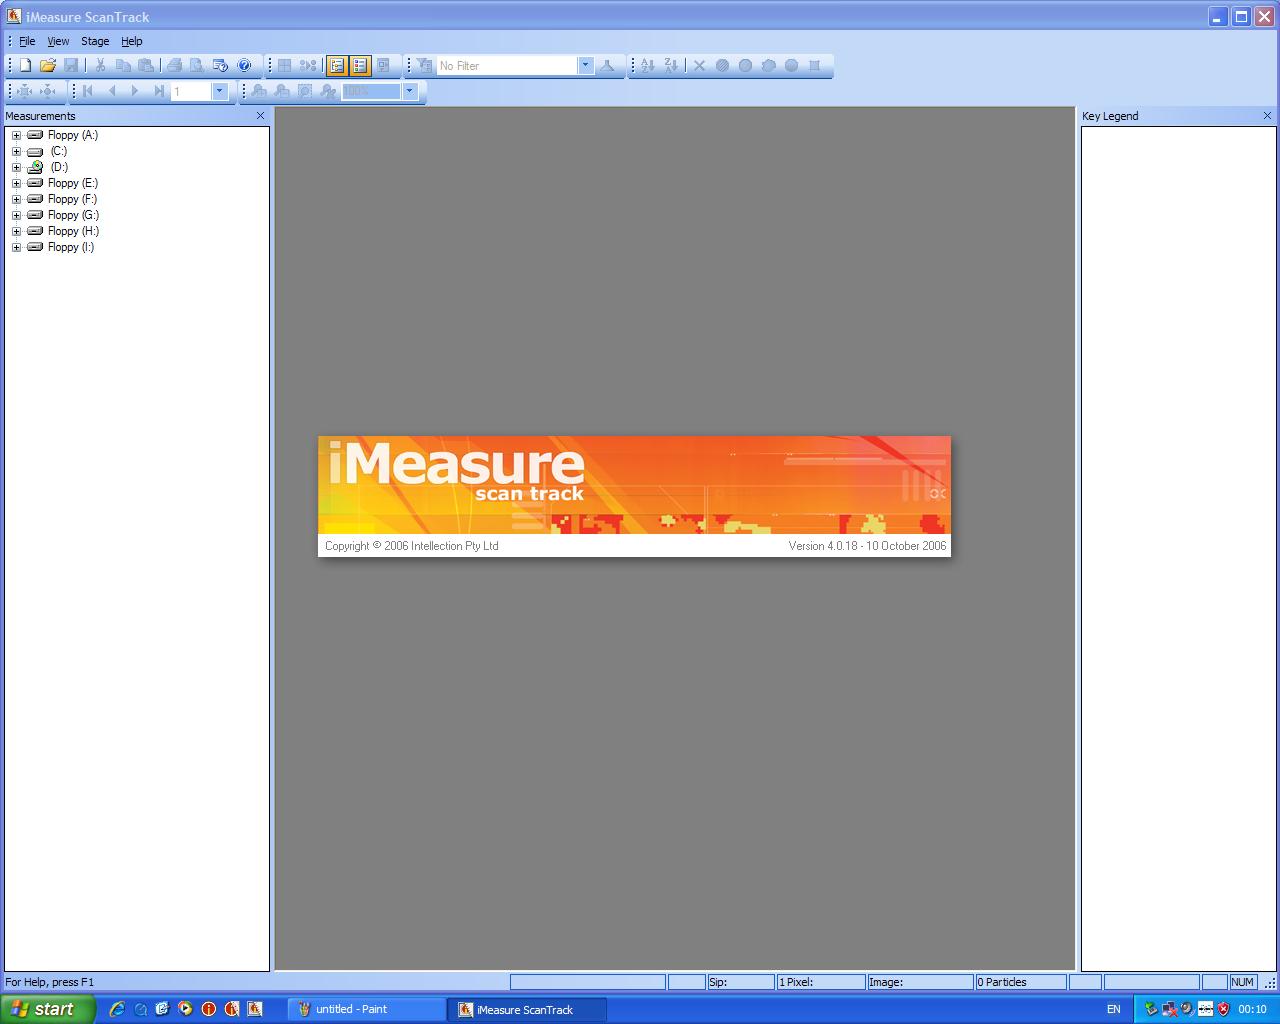Open the record number dropdown showing 1
The height and width of the screenshot is (1024, 1280).
pyautogui.click(x=219, y=91)
